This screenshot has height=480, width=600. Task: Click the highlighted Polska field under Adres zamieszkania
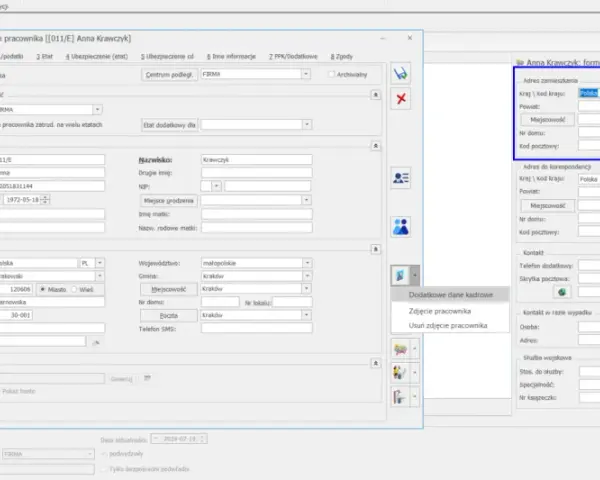pos(589,93)
